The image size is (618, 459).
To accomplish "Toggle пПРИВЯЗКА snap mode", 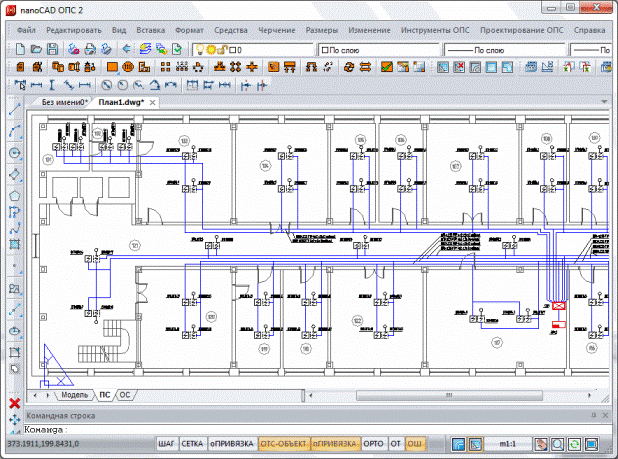I will coord(335,444).
